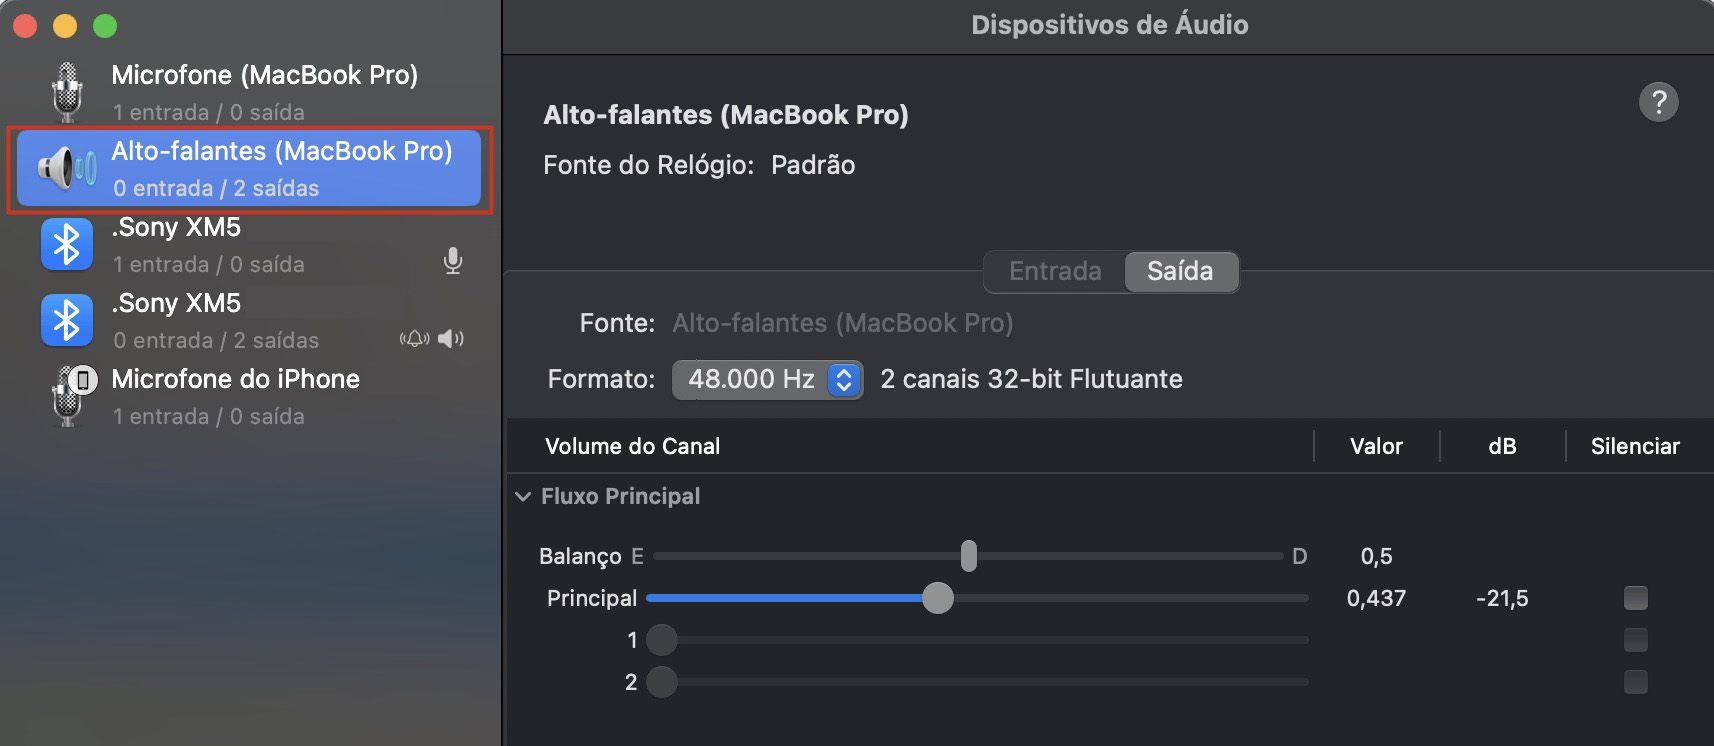Image resolution: width=1714 pixels, height=746 pixels.
Task: Open Microfone do iPhone via its icon
Action: (x=66, y=395)
